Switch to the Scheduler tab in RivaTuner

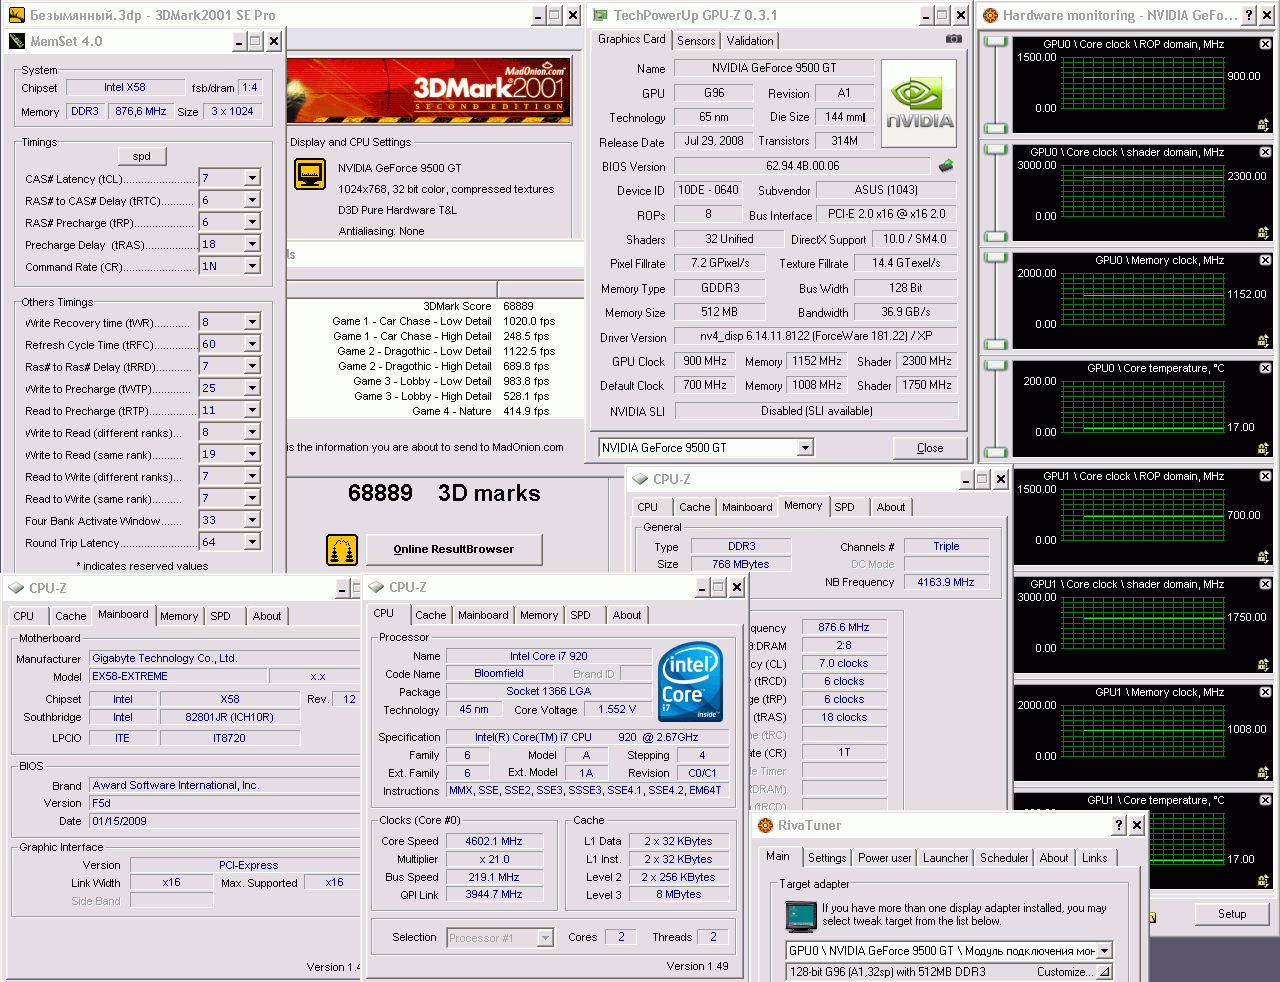click(1004, 858)
